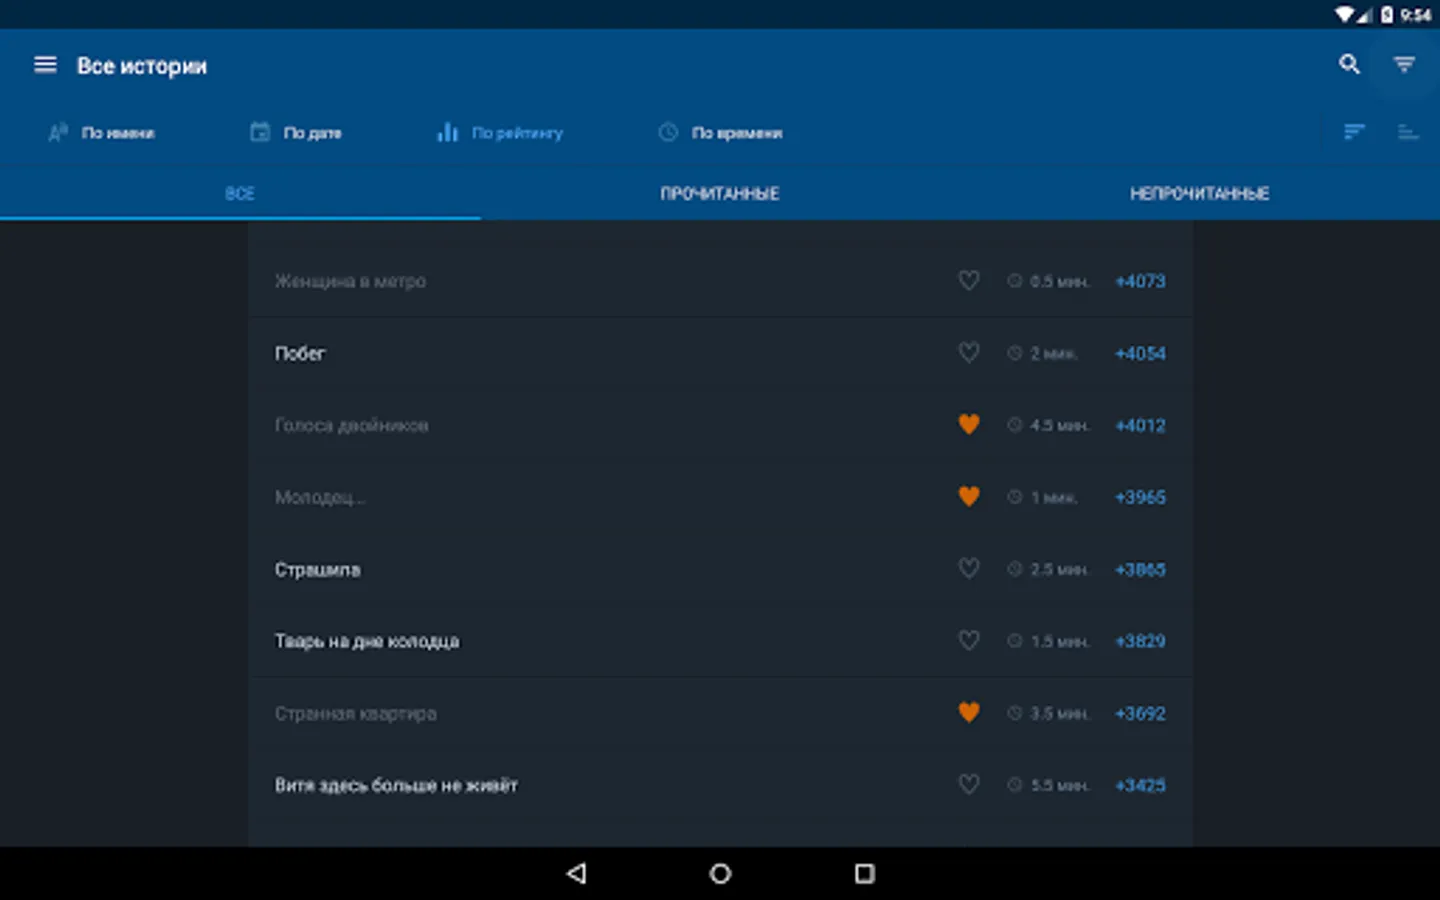Image resolution: width=1440 pixels, height=900 pixels.
Task: Click the rating value +3965
Action: [1140, 498]
